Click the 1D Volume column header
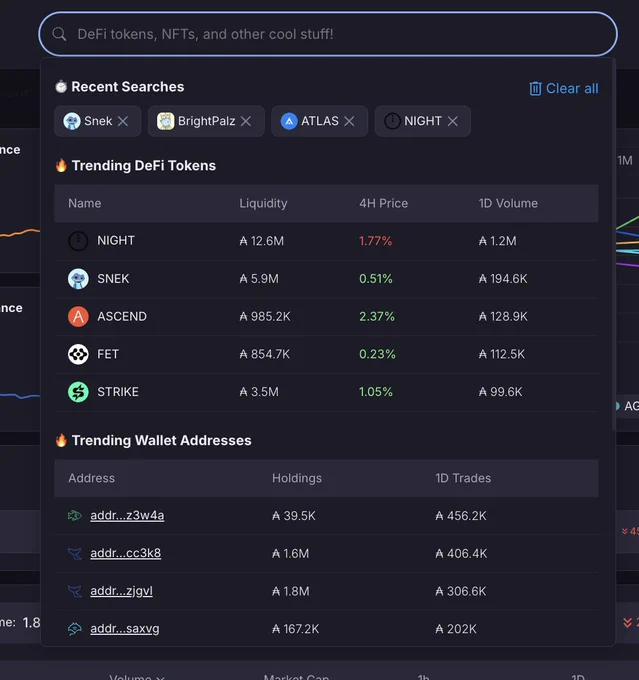Image resolution: width=639 pixels, height=680 pixels. 508,203
